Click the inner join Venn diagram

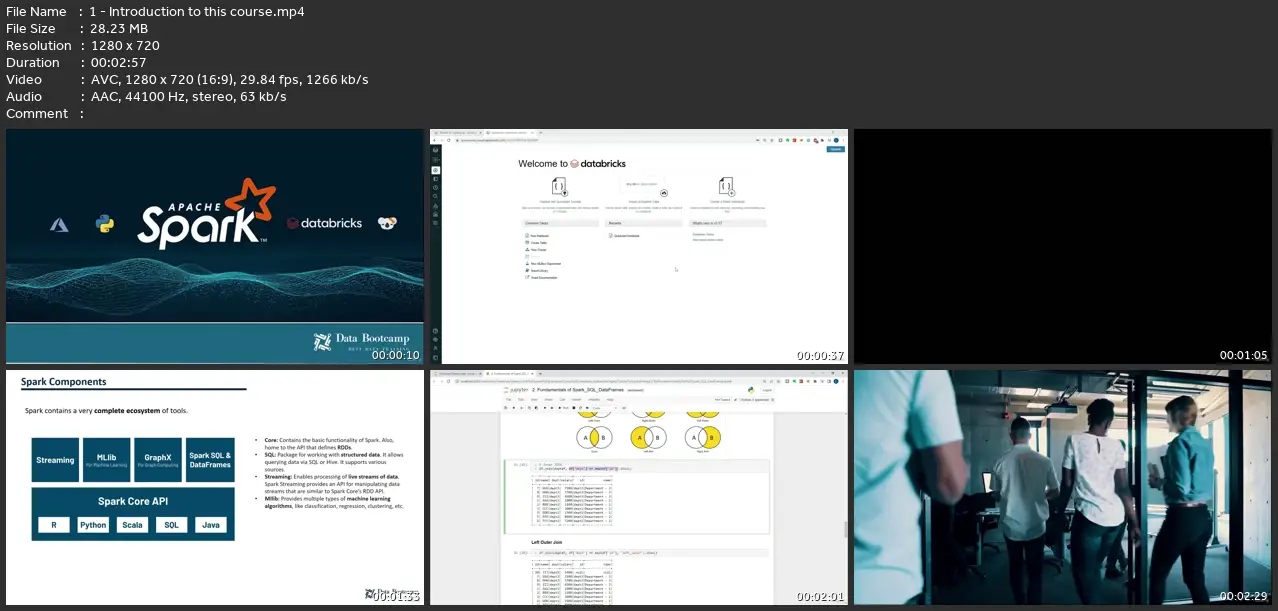point(593,437)
